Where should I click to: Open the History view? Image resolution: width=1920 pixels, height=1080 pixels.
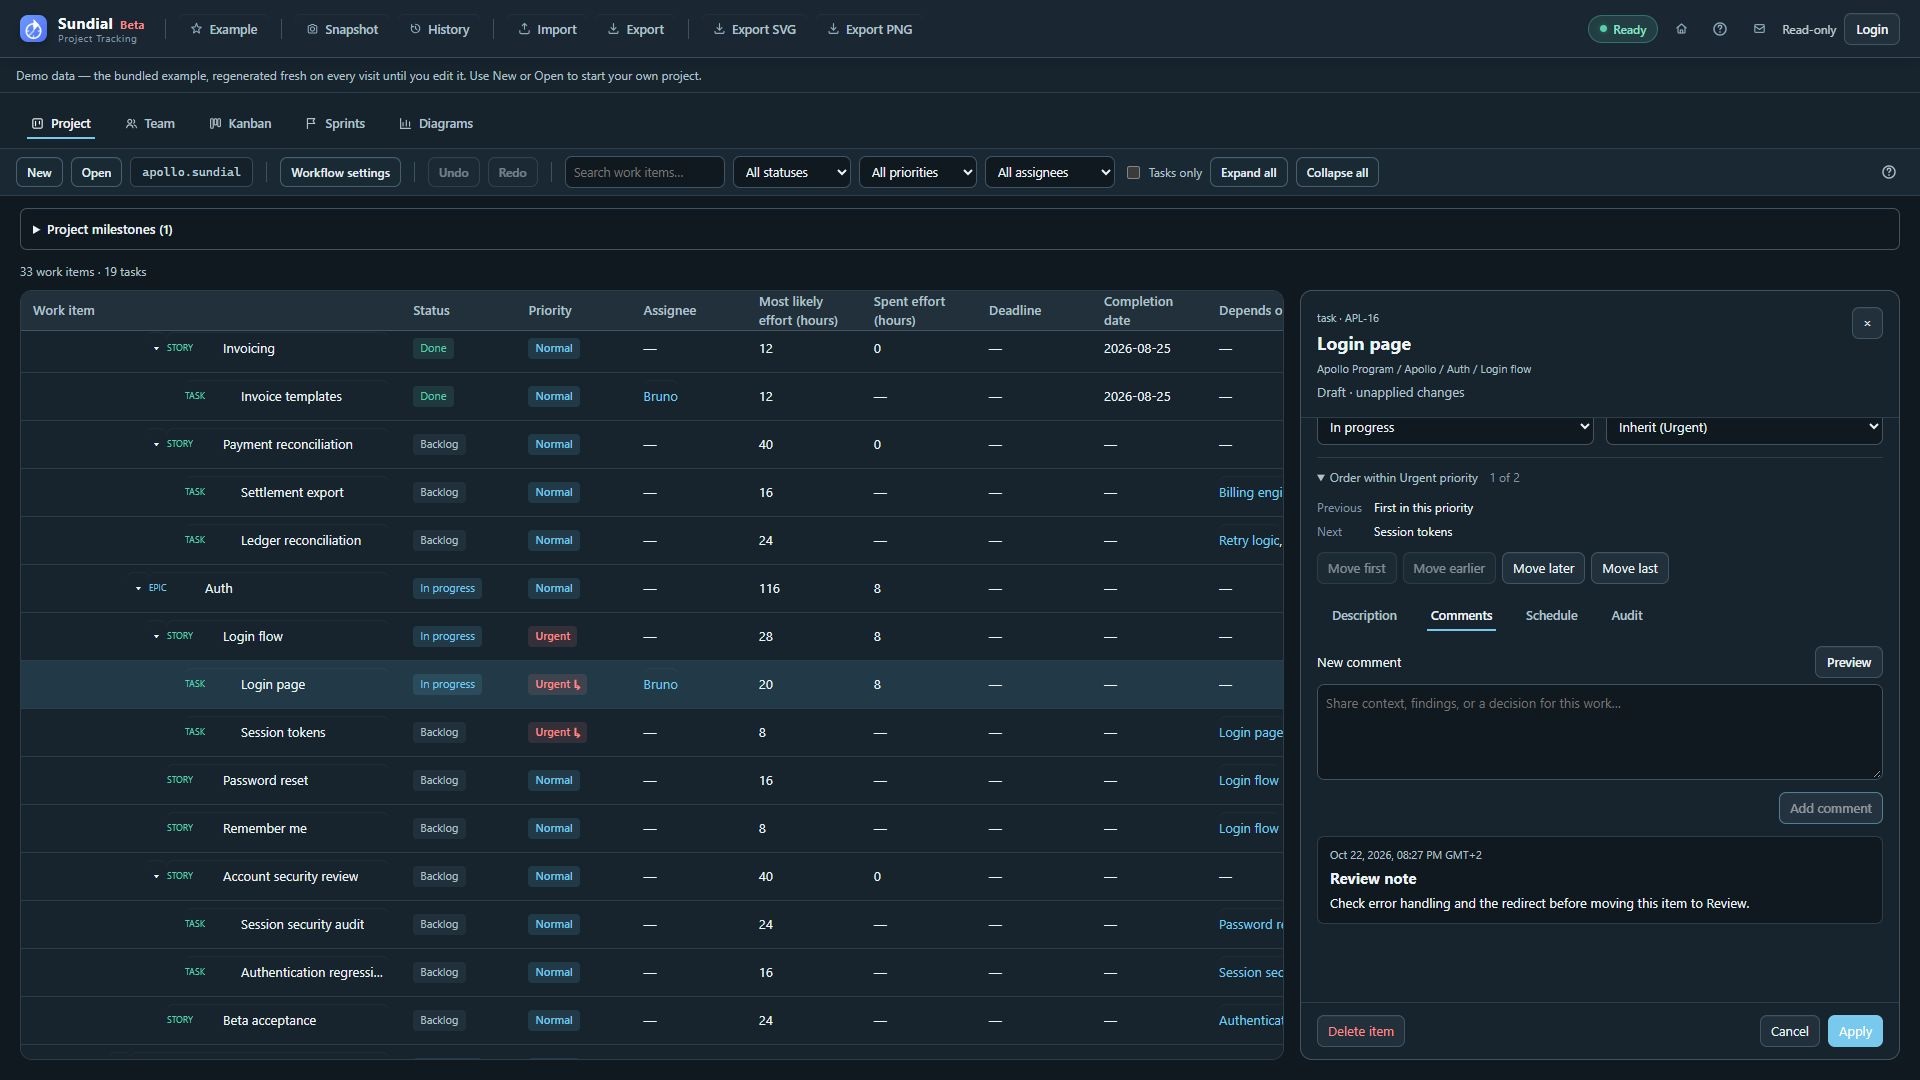439,29
